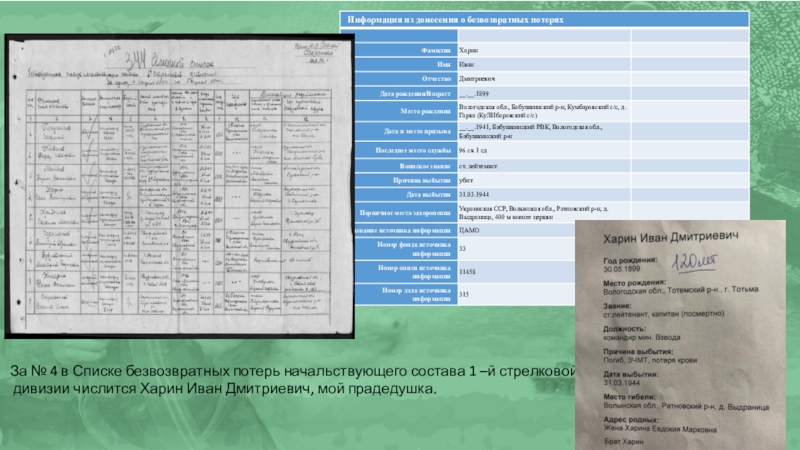
Task: Click the Отчество value Дмитриевич
Action: pos(475,77)
